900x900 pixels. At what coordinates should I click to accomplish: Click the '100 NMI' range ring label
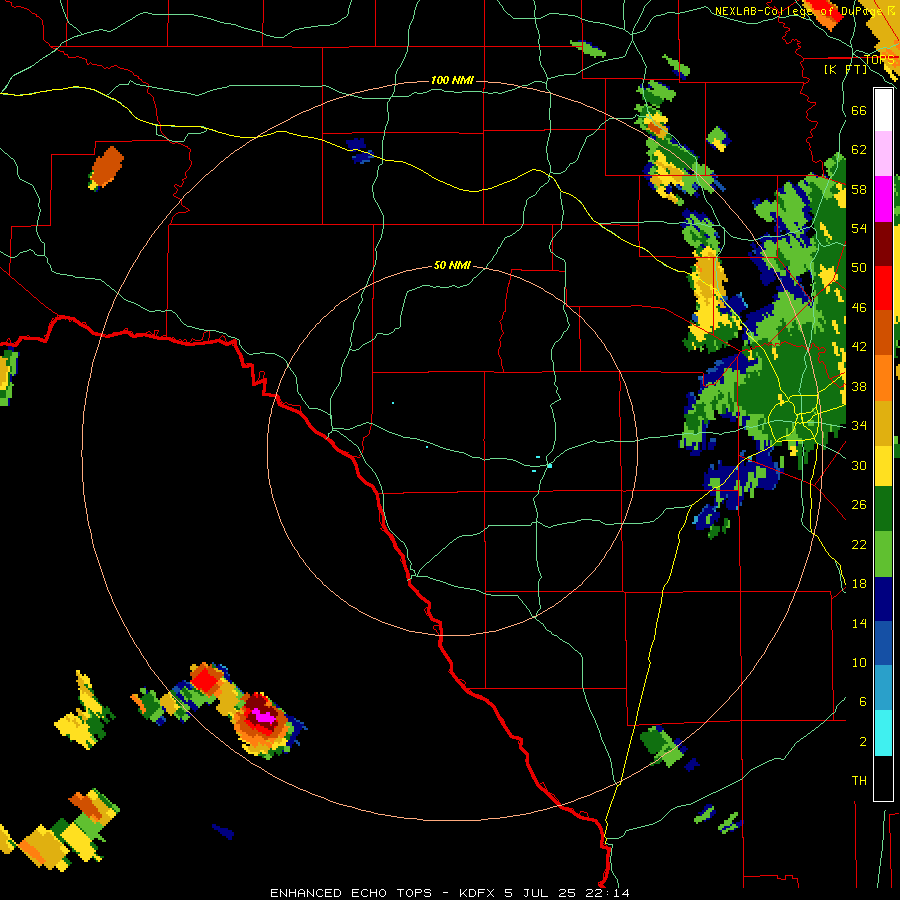[x=452, y=80]
